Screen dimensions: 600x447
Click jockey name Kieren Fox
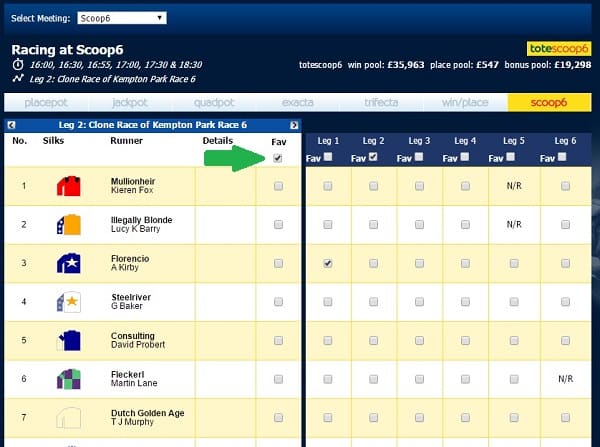point(132,190)
